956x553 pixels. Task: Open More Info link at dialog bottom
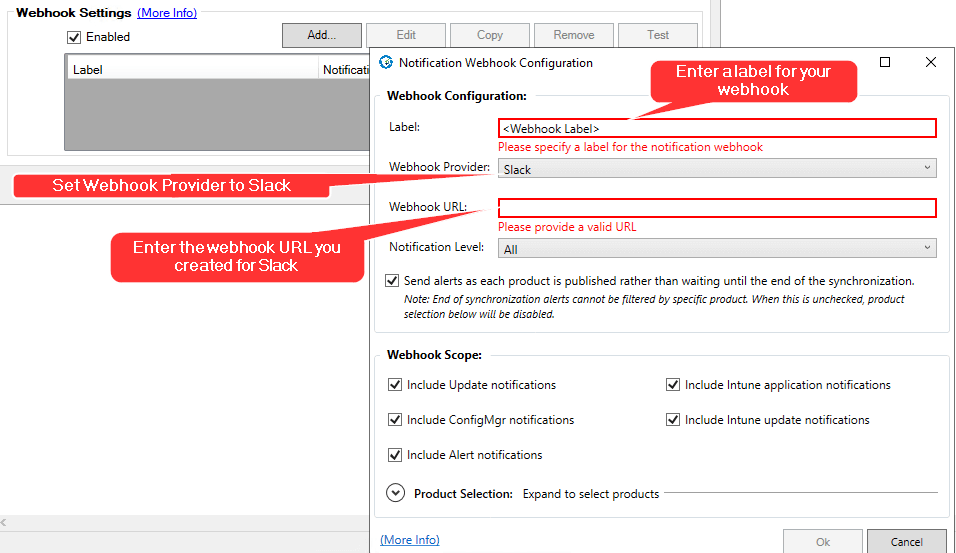click(410, 540)
